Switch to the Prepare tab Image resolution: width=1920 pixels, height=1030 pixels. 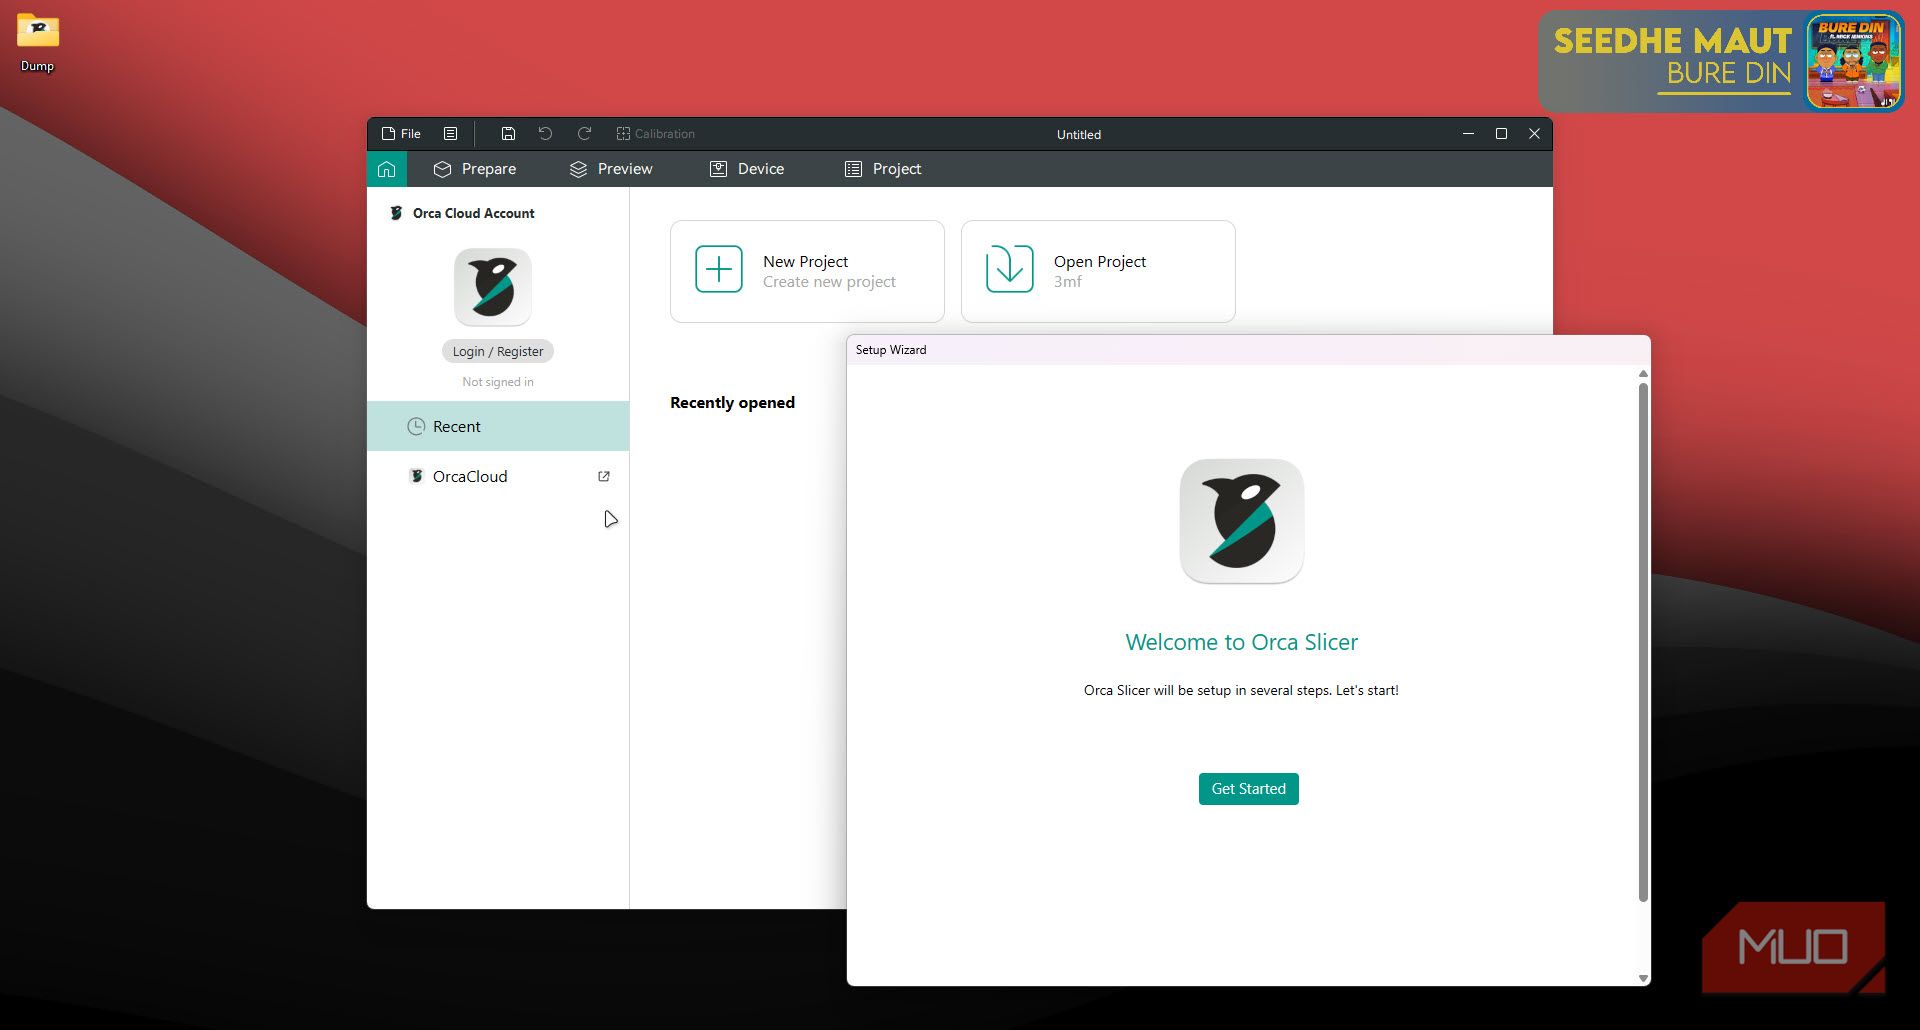point(475,169)
